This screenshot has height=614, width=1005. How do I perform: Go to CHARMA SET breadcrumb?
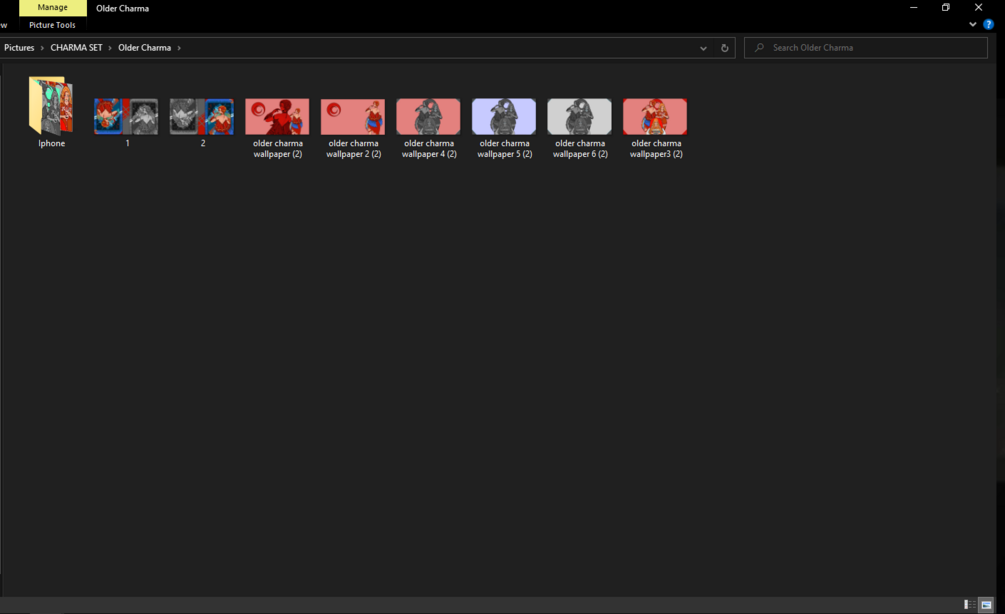(x=76, y=47)
